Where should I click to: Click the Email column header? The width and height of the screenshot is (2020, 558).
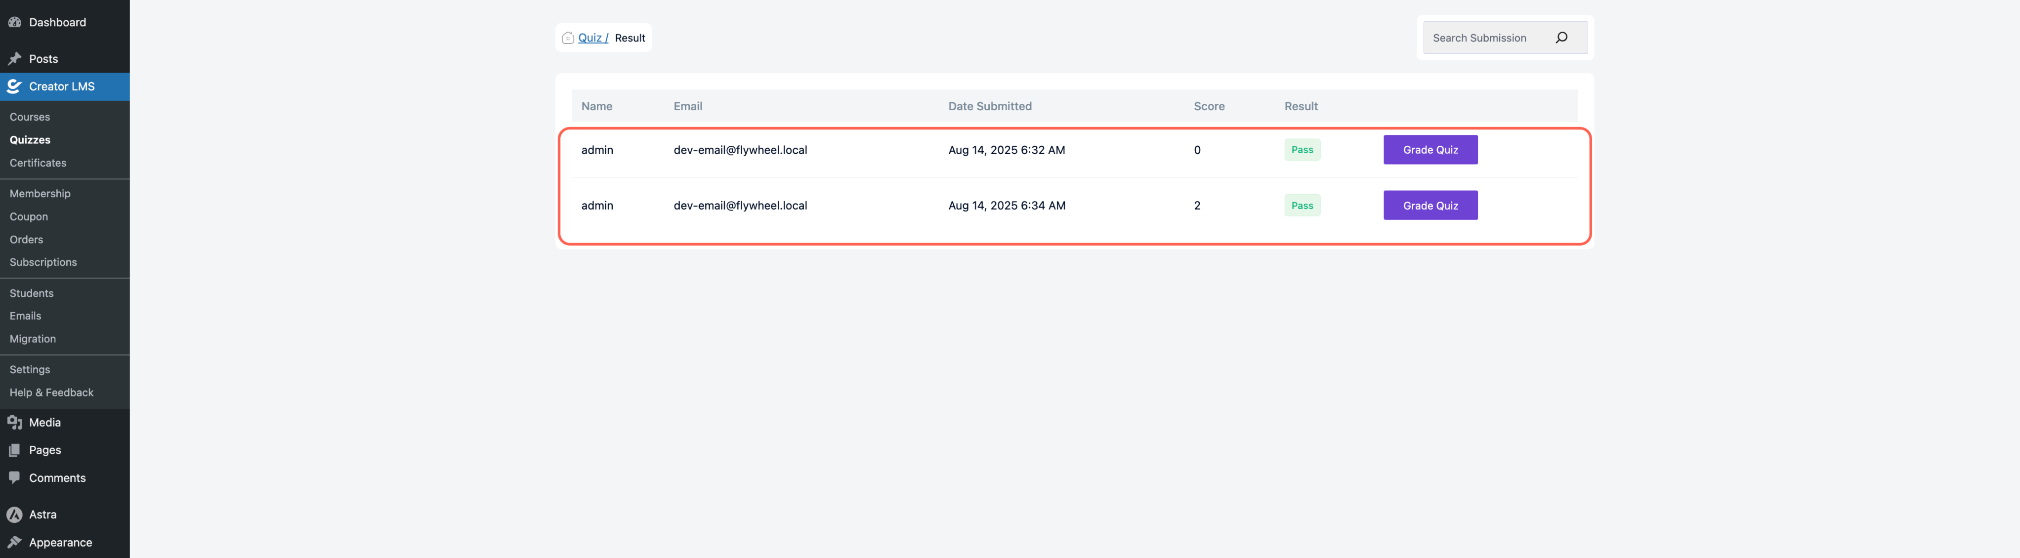(x=688, y=106)
